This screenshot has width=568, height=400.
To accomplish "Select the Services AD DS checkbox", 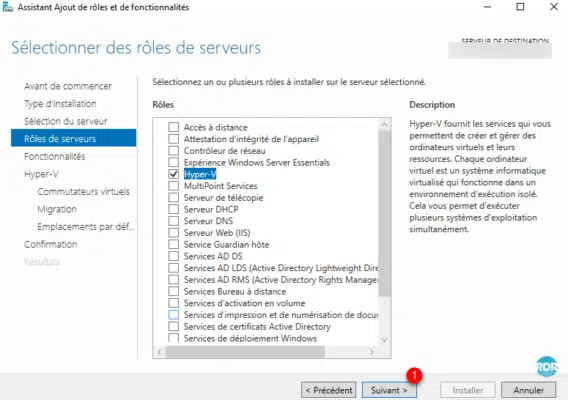I will (x=174, y=256).
